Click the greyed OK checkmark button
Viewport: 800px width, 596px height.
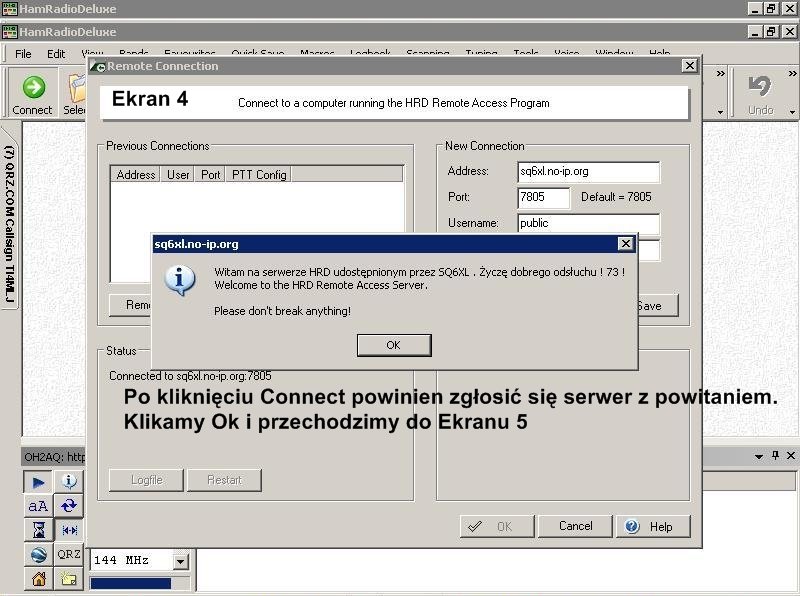tap(497, 526)
